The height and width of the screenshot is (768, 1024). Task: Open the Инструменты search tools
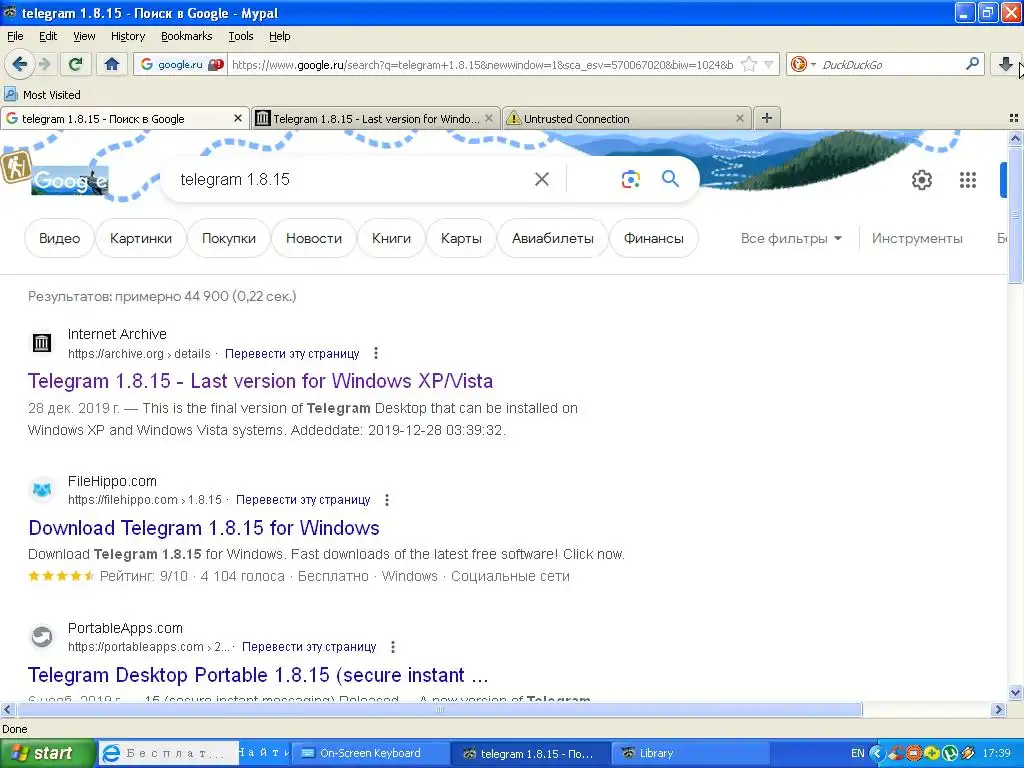pos(917,238)
